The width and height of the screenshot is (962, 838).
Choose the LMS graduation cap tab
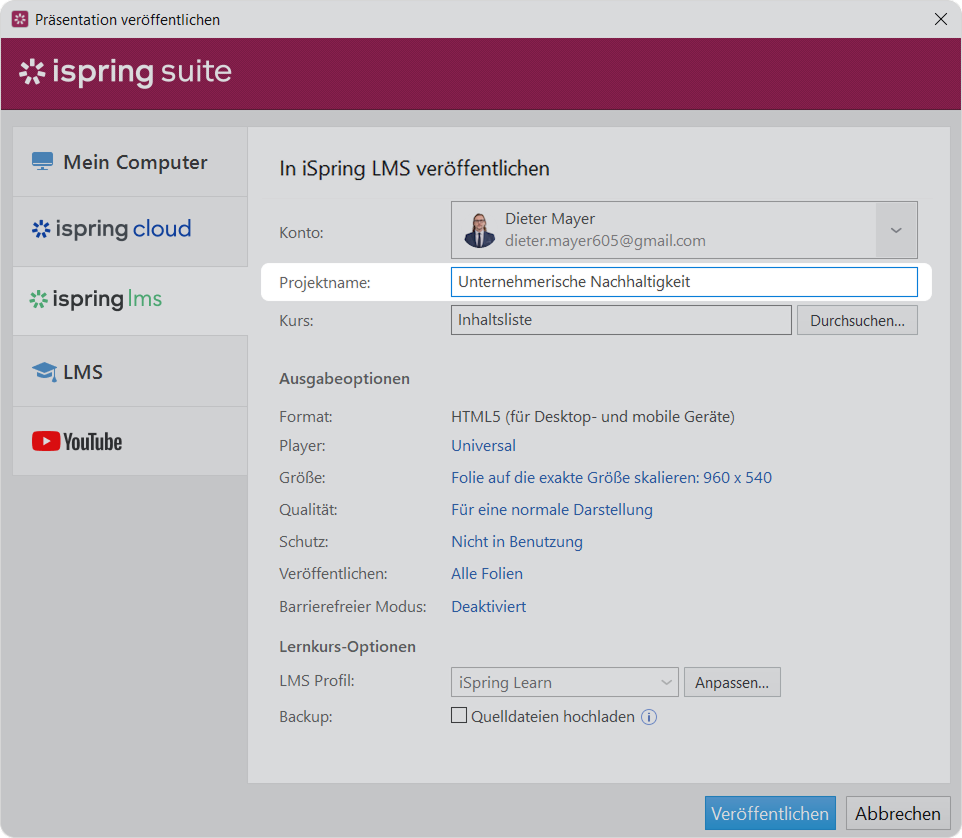[x=130, y=372]
